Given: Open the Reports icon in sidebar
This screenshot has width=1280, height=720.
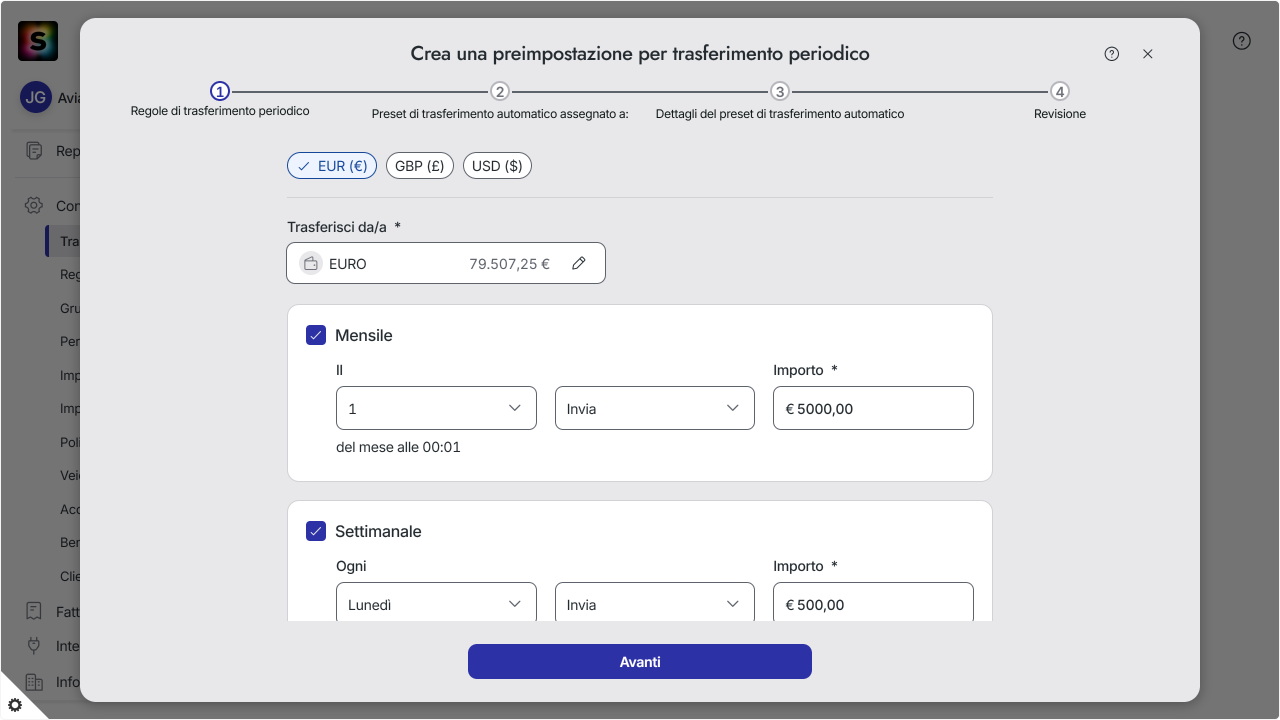Looking at the screenshot, I should pyautogui.click(x=34, y=151).
